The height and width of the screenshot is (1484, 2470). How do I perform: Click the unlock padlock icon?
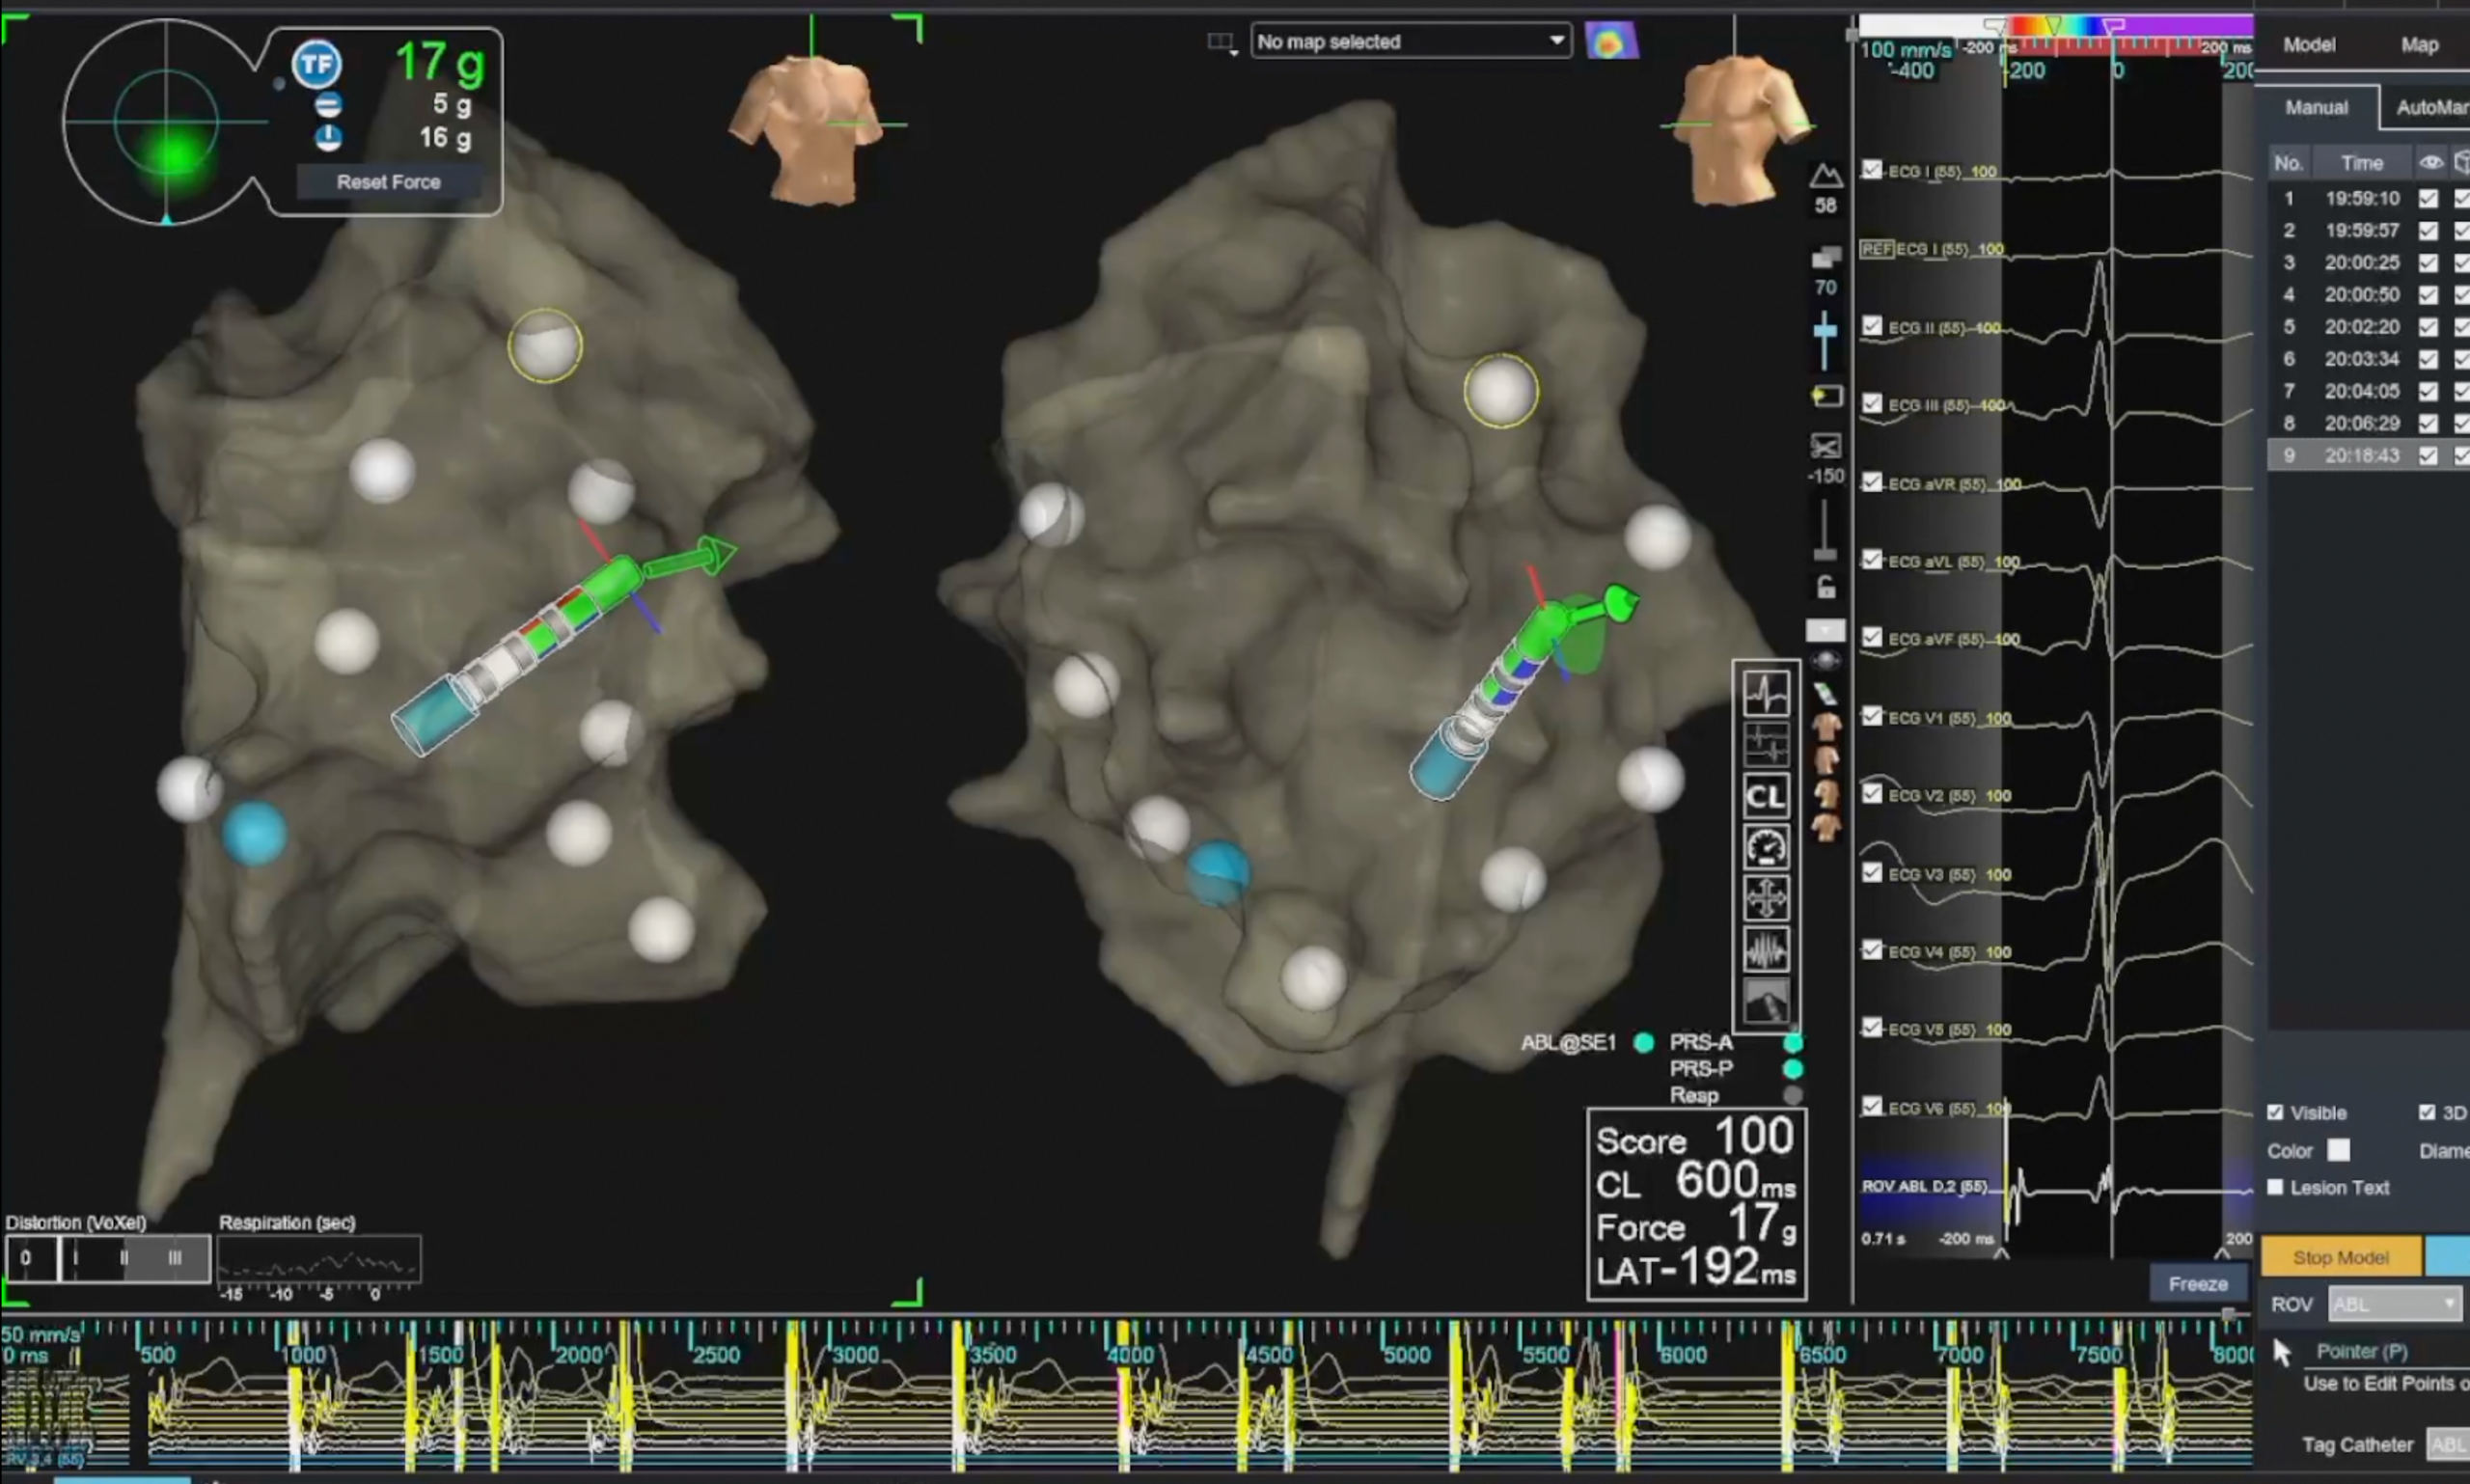1826,587
